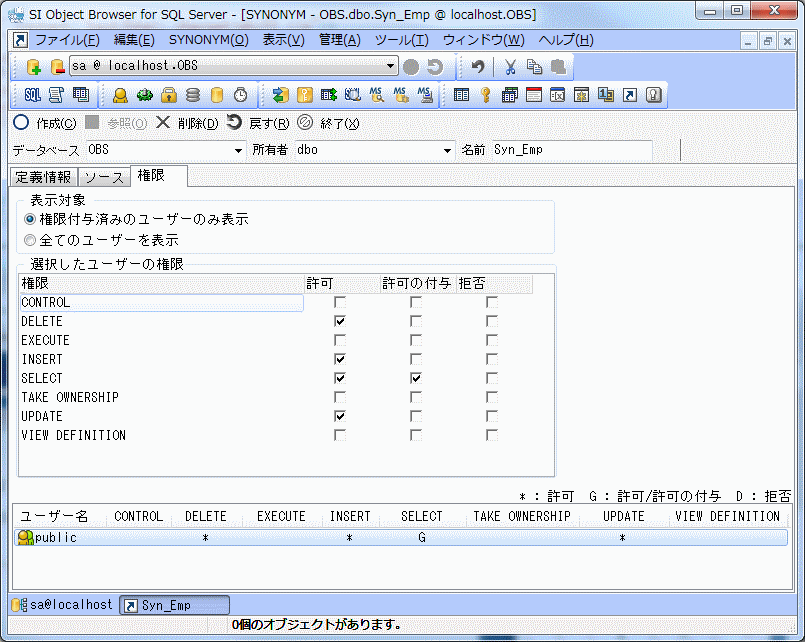Click the clock schedule icon

click(x=241, y=95)
